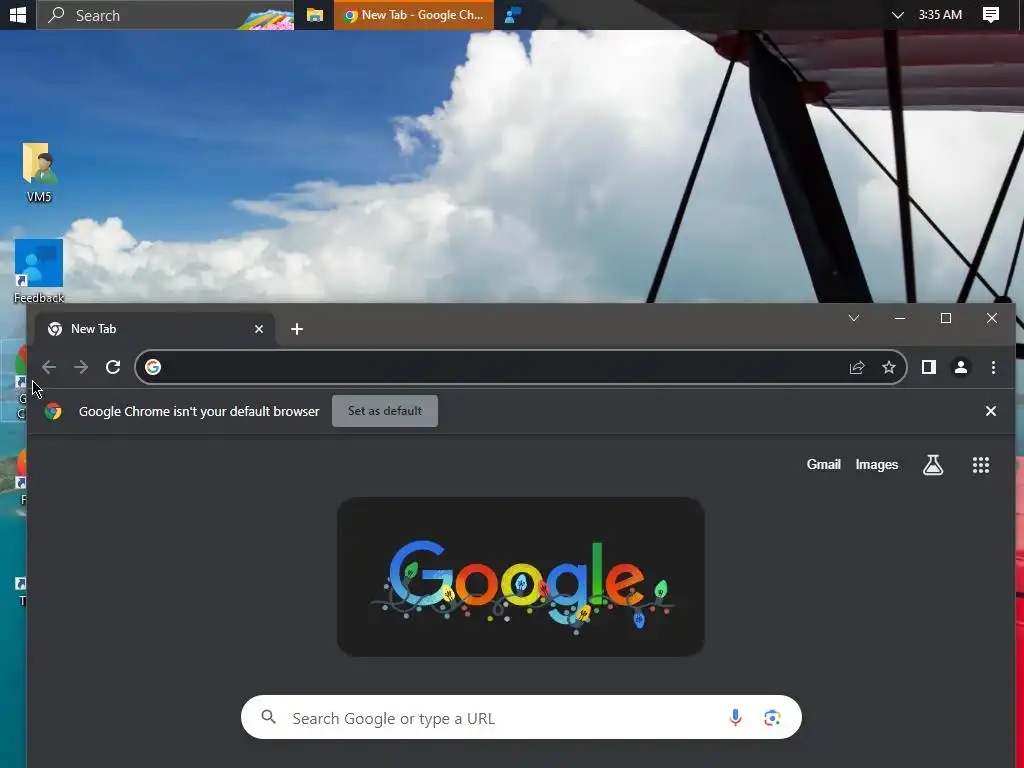This screenshot has height=768, width=1024.
Task: Select the VM5 desktop folder icon
Action: (39, 172)
